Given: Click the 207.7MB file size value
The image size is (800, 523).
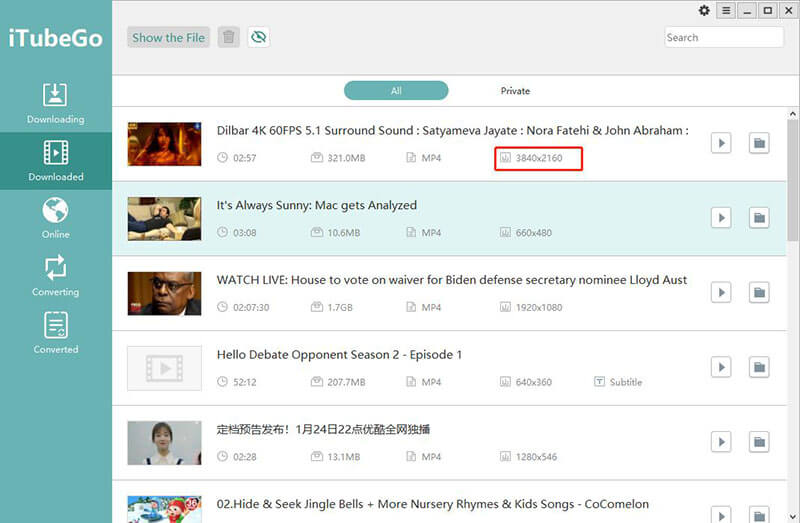Looking at the screenshot, I should 346,382.
